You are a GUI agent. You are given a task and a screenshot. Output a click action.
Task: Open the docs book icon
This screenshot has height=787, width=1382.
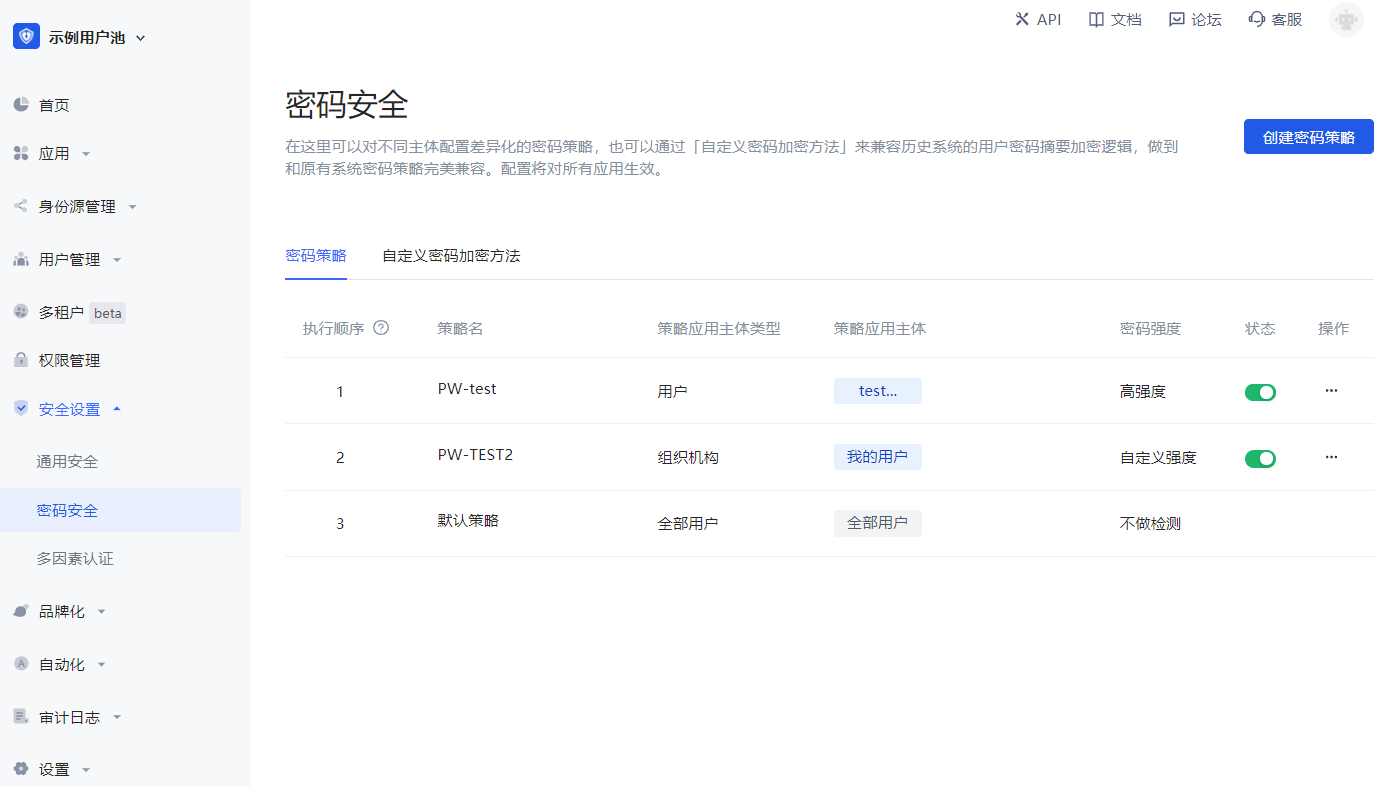coord(1096,19)
